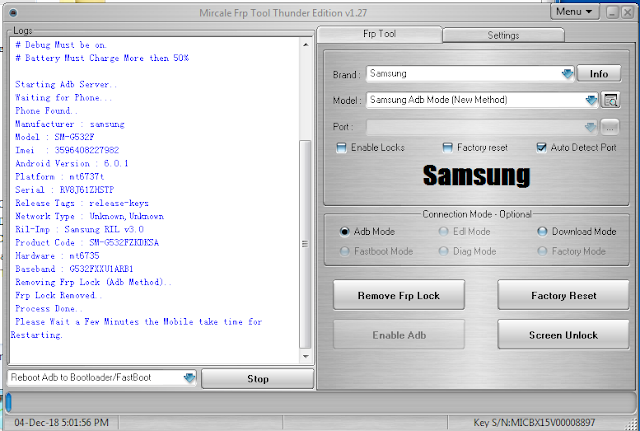Switch to the Settings tab
Image resolution: width=640 pixels, height=431 pixels.
coord(503,36)
